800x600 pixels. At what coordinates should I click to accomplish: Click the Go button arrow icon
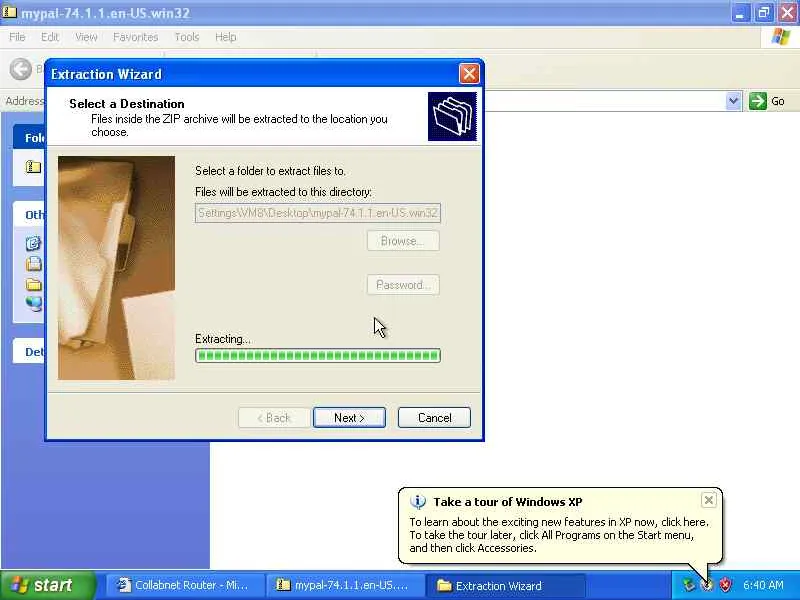pos(758,101)
